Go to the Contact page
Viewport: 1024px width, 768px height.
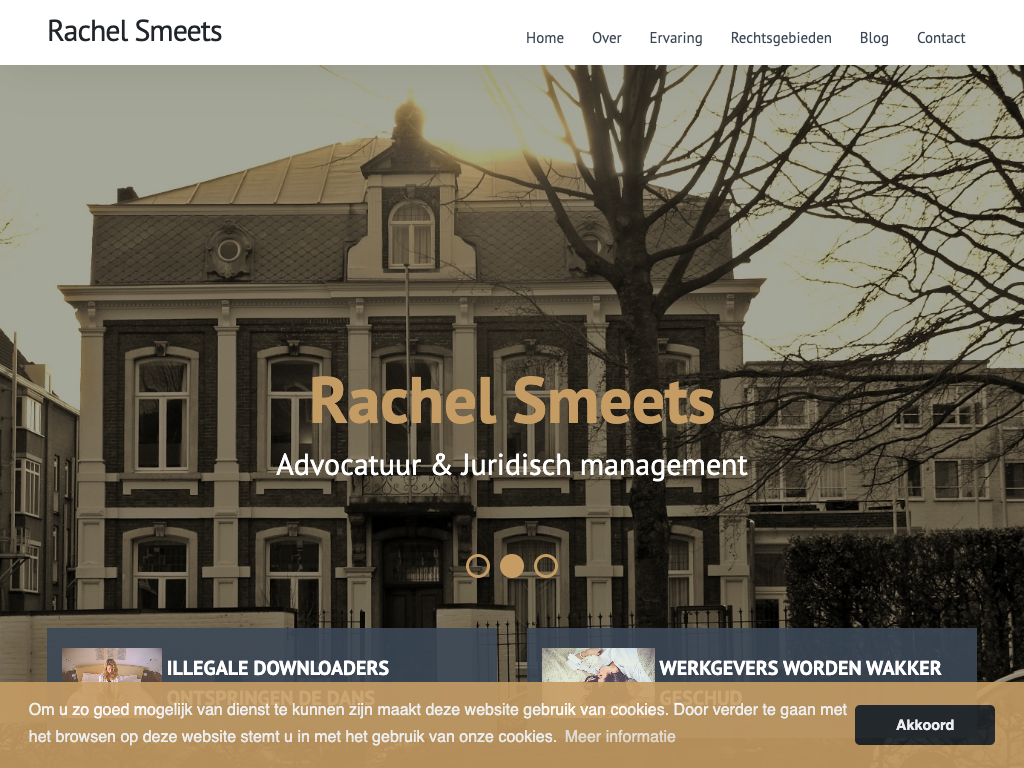click(x=941, y=38)
